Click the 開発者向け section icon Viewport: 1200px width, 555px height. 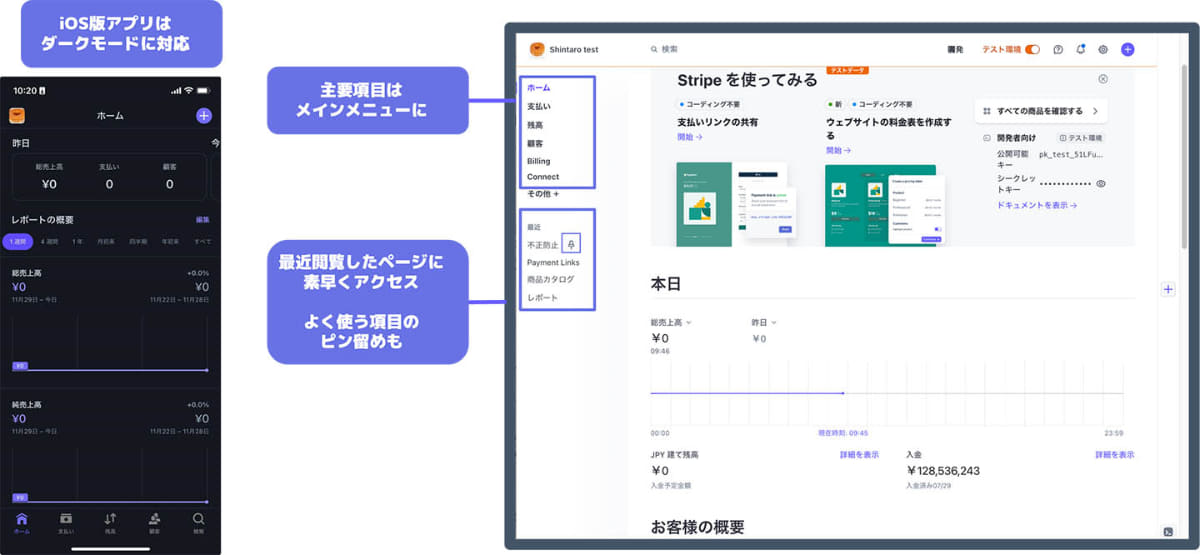coord(987,137)
